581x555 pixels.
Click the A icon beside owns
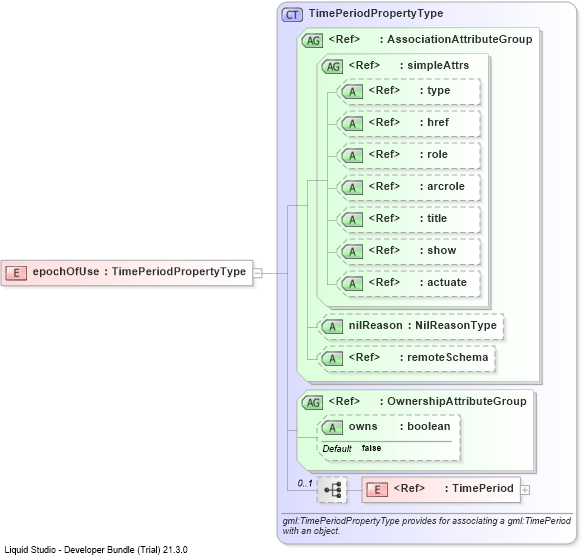click(x=332, y=428)
